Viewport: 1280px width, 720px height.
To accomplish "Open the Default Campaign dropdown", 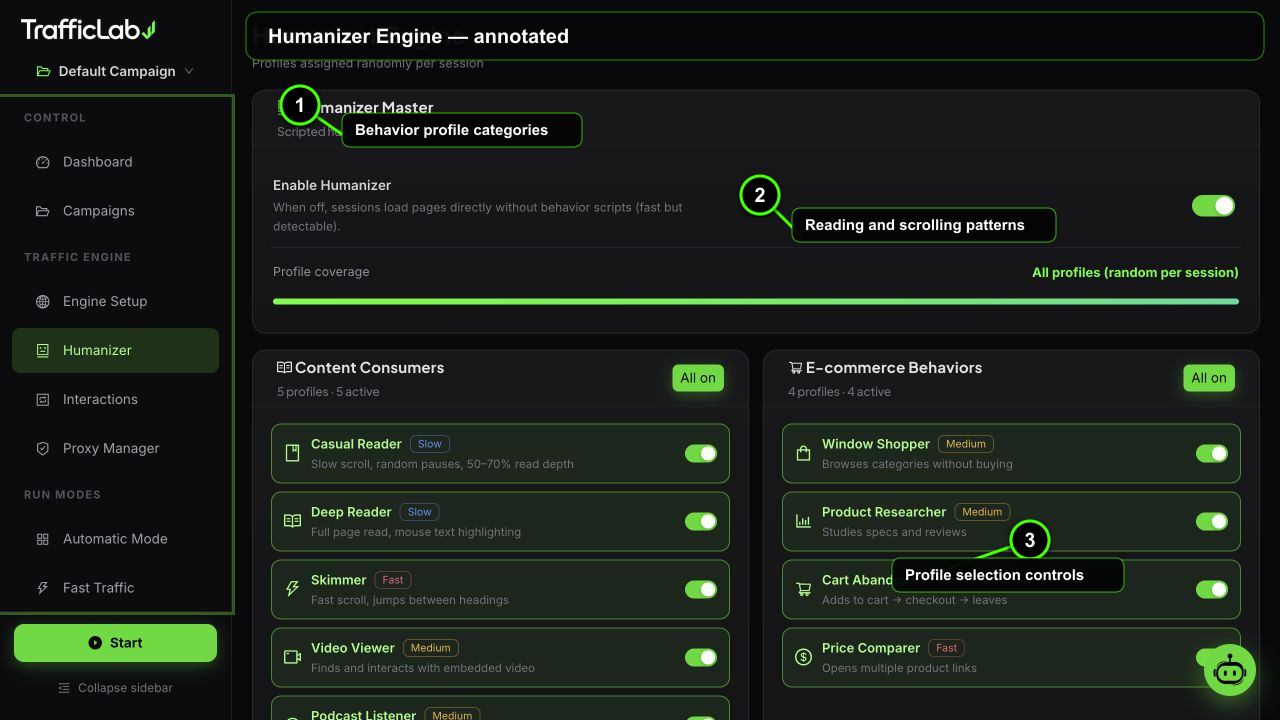I will 115,71.
